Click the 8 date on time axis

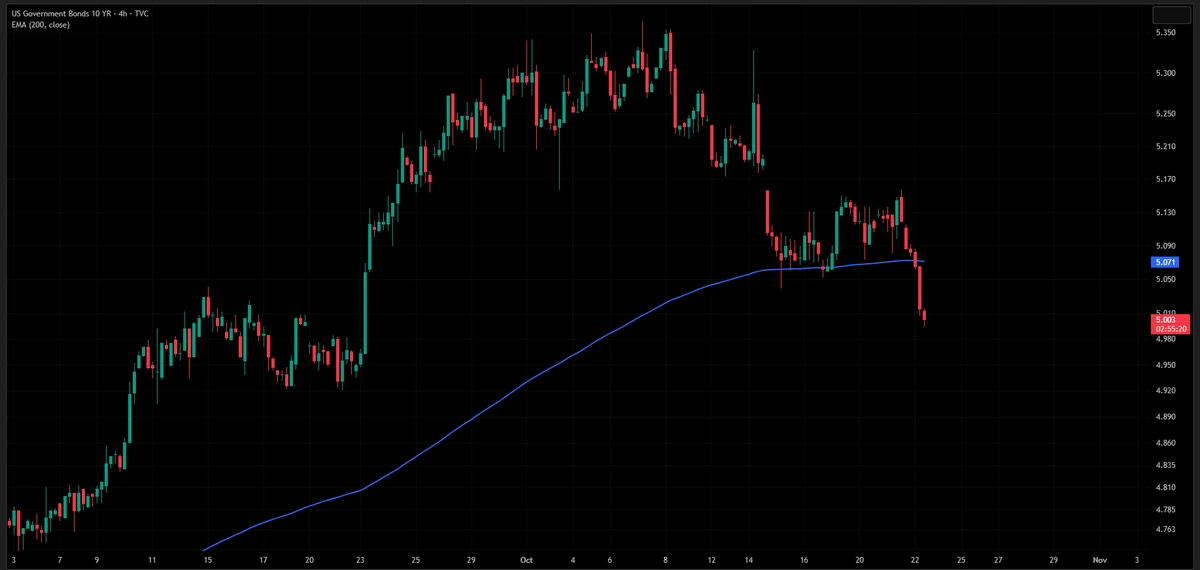pos(665,561)
